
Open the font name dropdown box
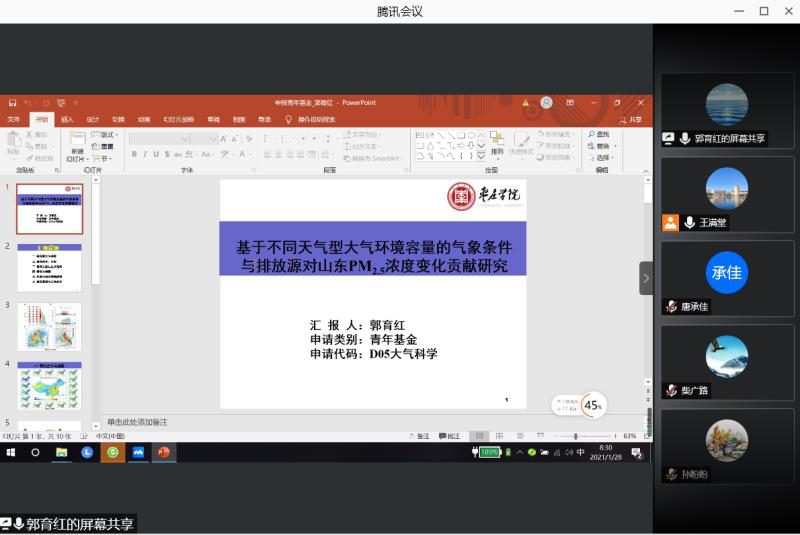pyautogui.click(x=172, y=138)
